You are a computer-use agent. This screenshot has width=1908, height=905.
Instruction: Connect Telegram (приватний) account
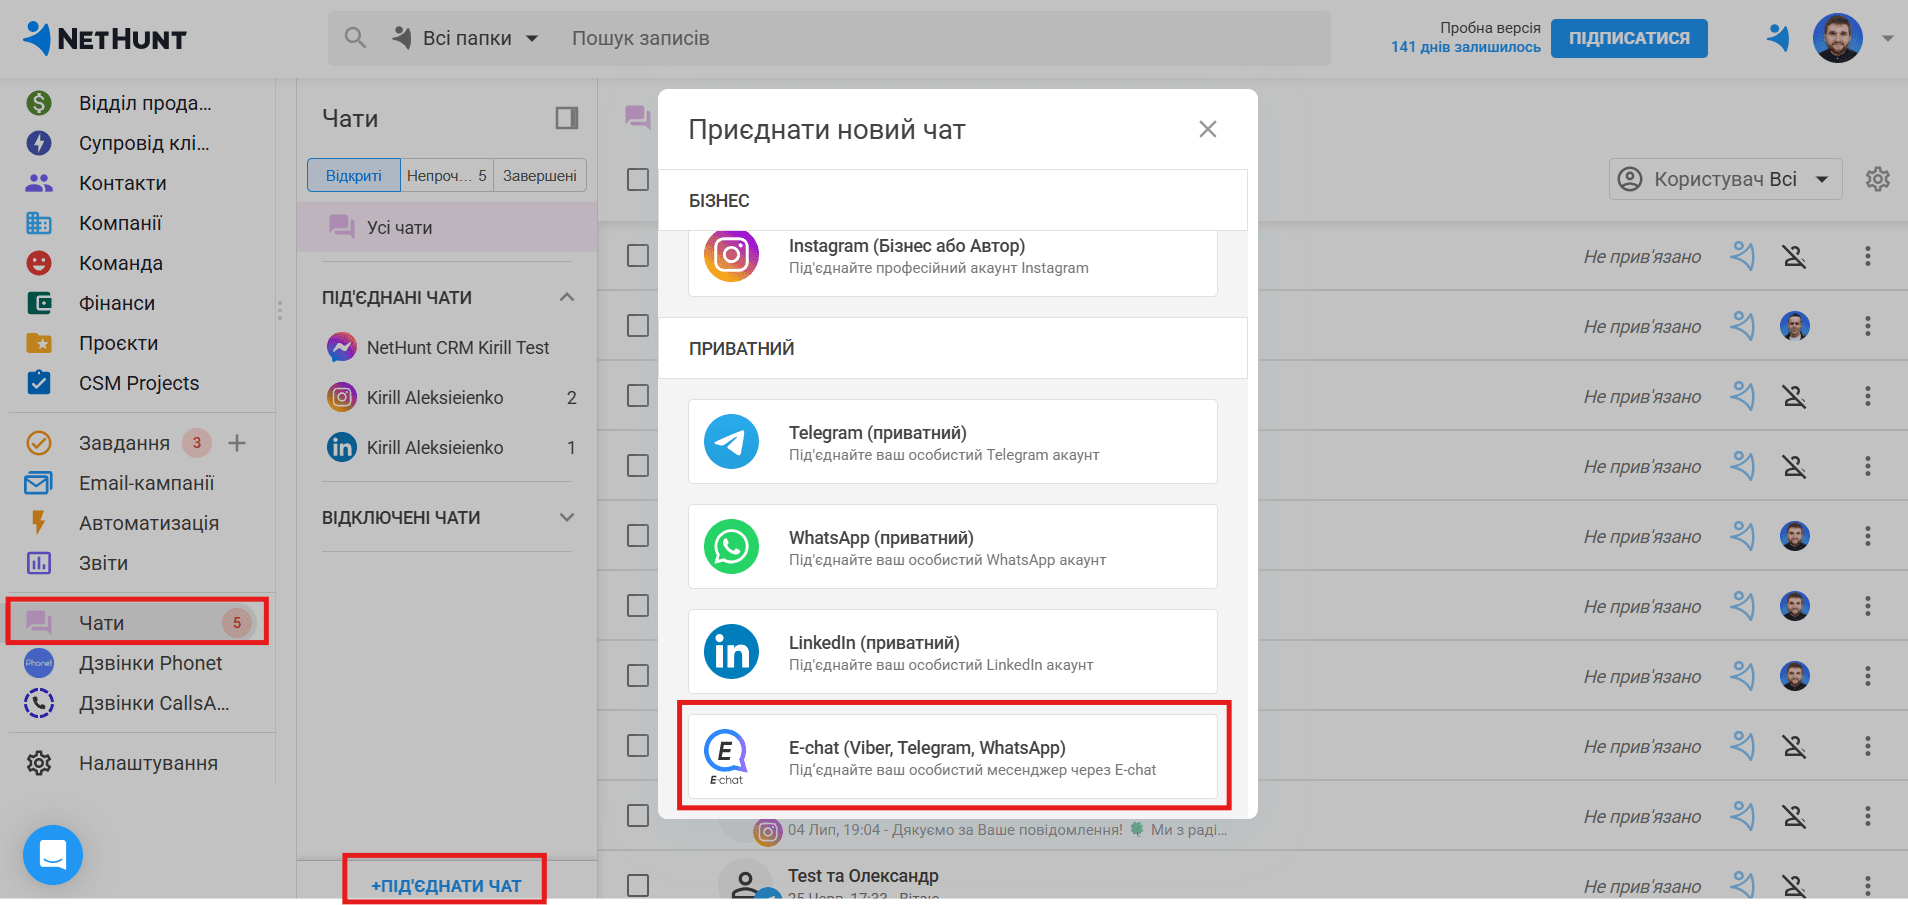pyautogui.click(x=953, y=442)
